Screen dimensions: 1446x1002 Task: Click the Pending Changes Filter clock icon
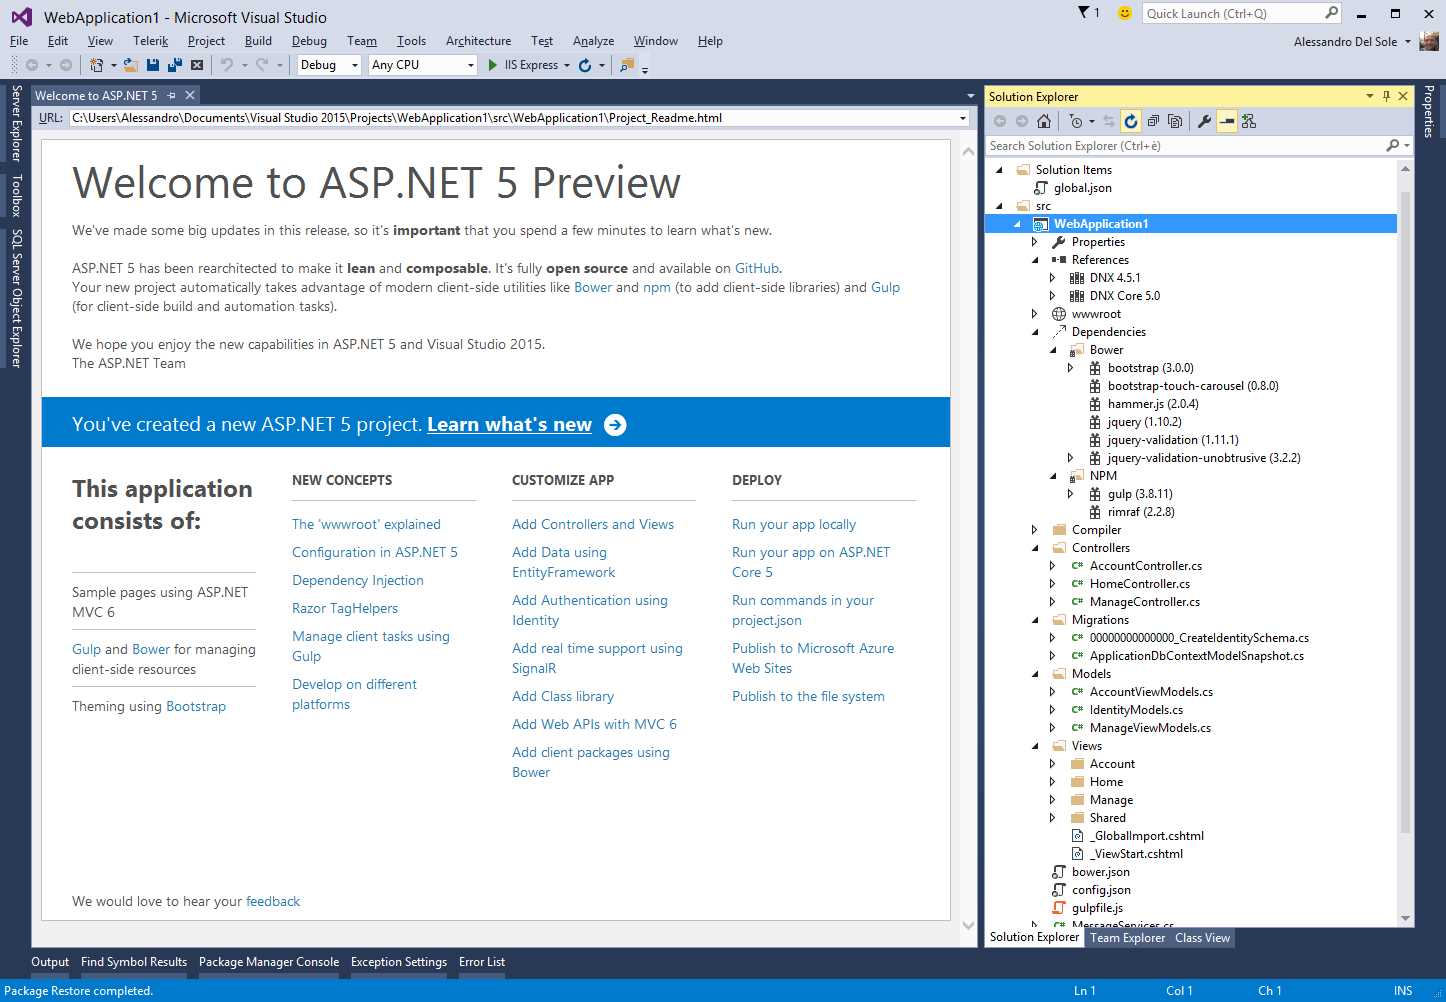pos(1076,121)
